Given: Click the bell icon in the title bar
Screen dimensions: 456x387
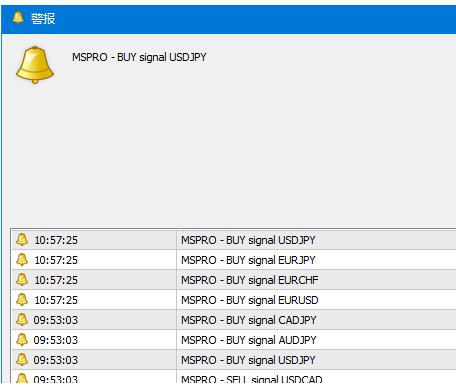Looking at the screenshot, I should (x=18, y=18).
